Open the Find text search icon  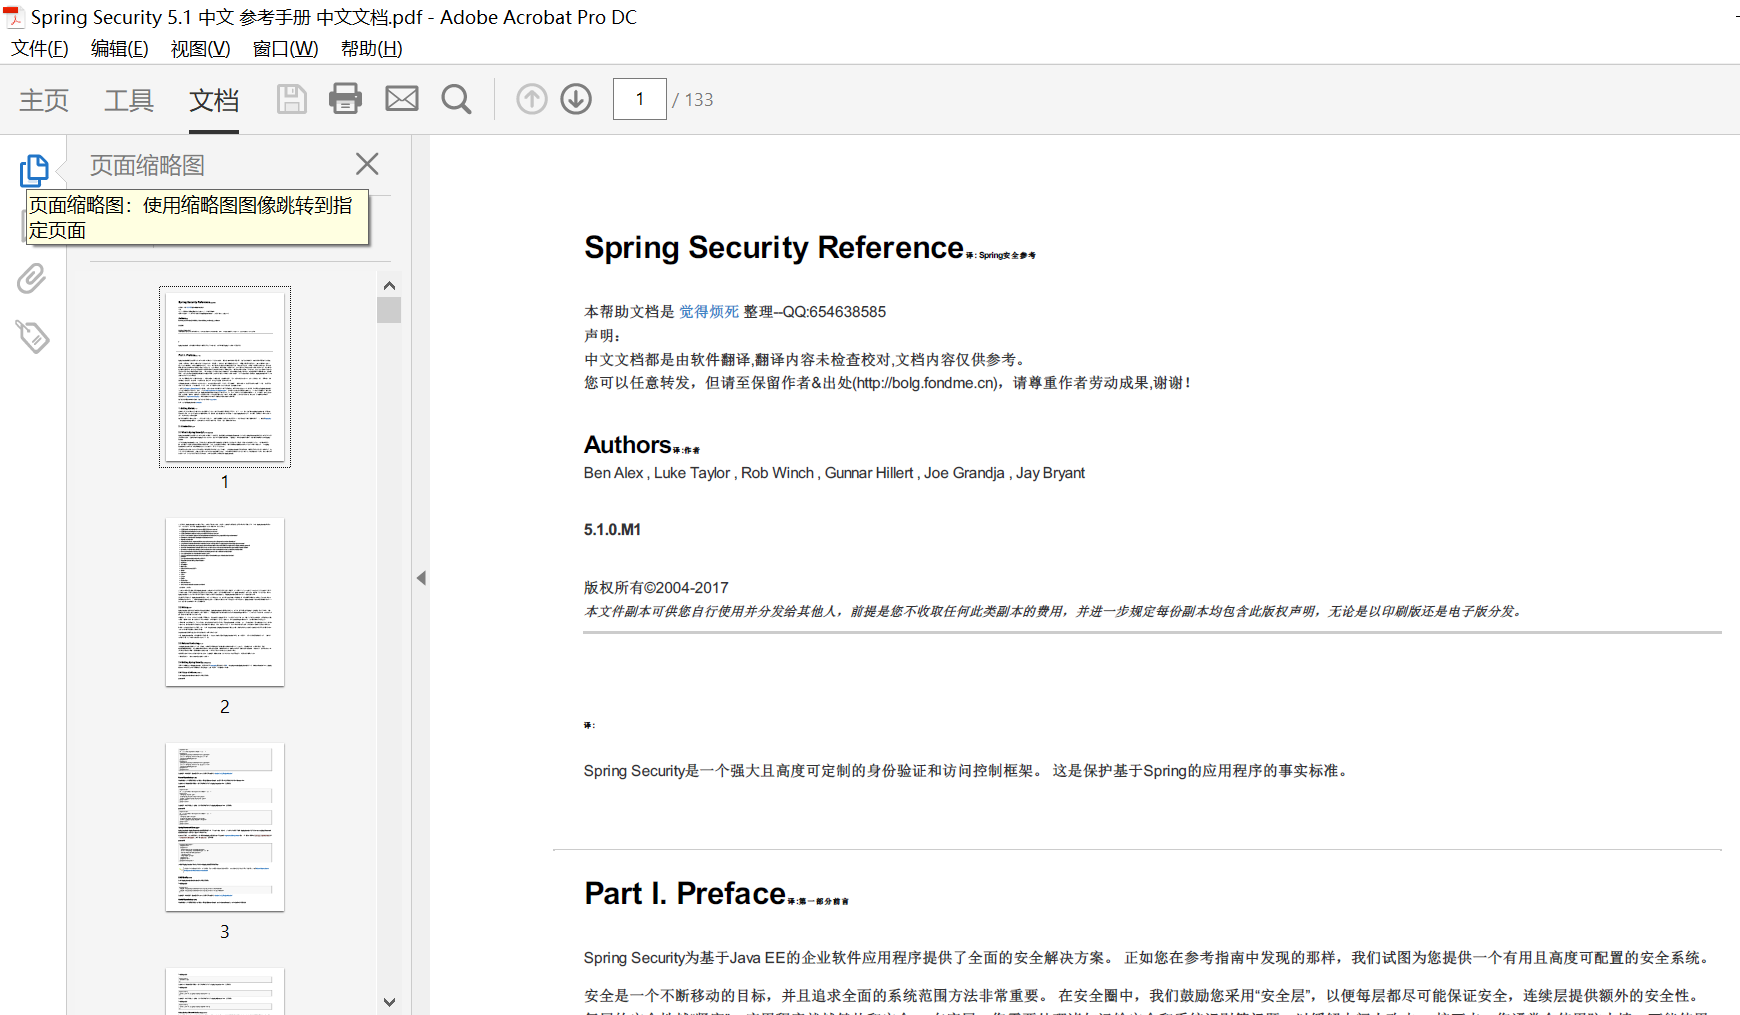click(456, 99)
